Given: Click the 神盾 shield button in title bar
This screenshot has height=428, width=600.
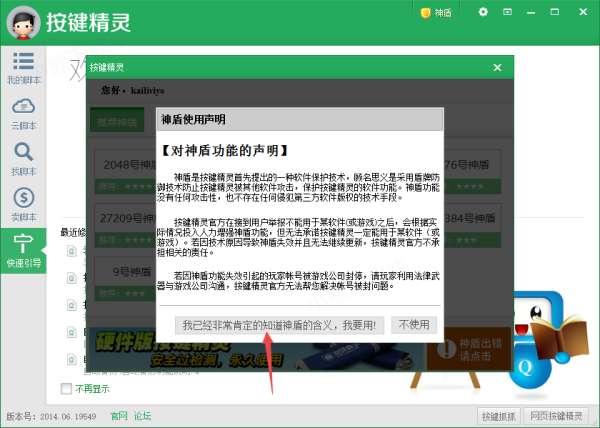Looking at the screenshot, I should [x=436, y=13].
